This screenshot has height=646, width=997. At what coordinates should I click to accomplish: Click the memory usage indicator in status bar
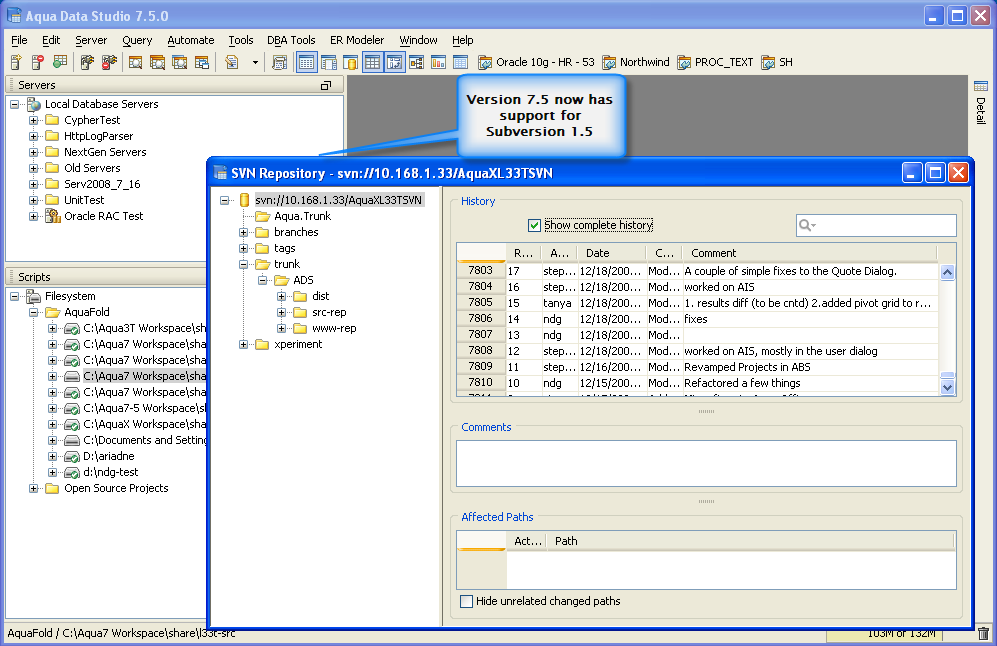tap(884, 633)
